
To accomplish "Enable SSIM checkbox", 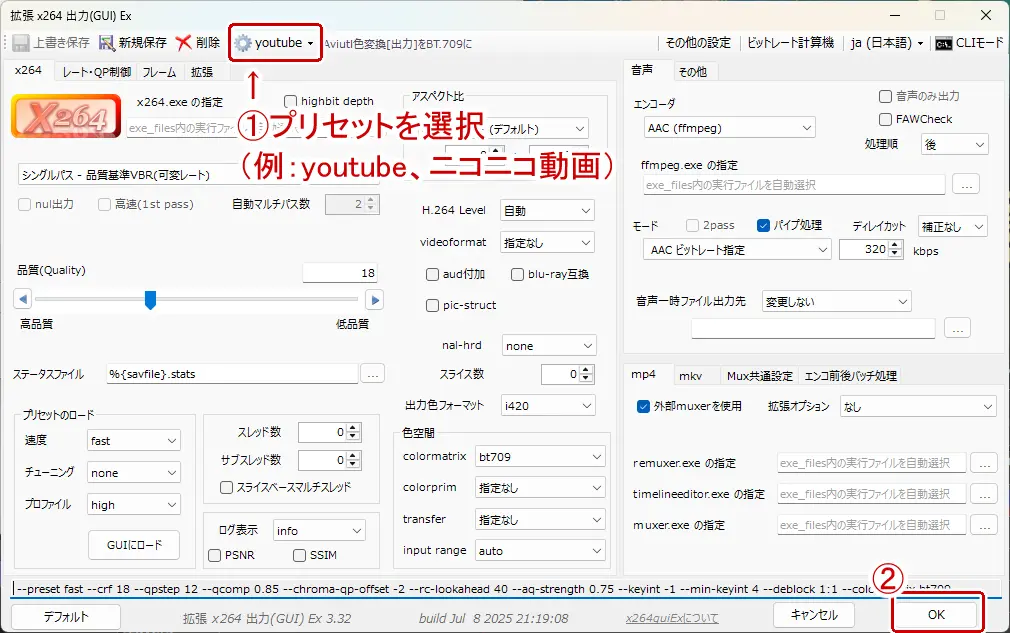I will pyautogui.click(x=300, y=555).
